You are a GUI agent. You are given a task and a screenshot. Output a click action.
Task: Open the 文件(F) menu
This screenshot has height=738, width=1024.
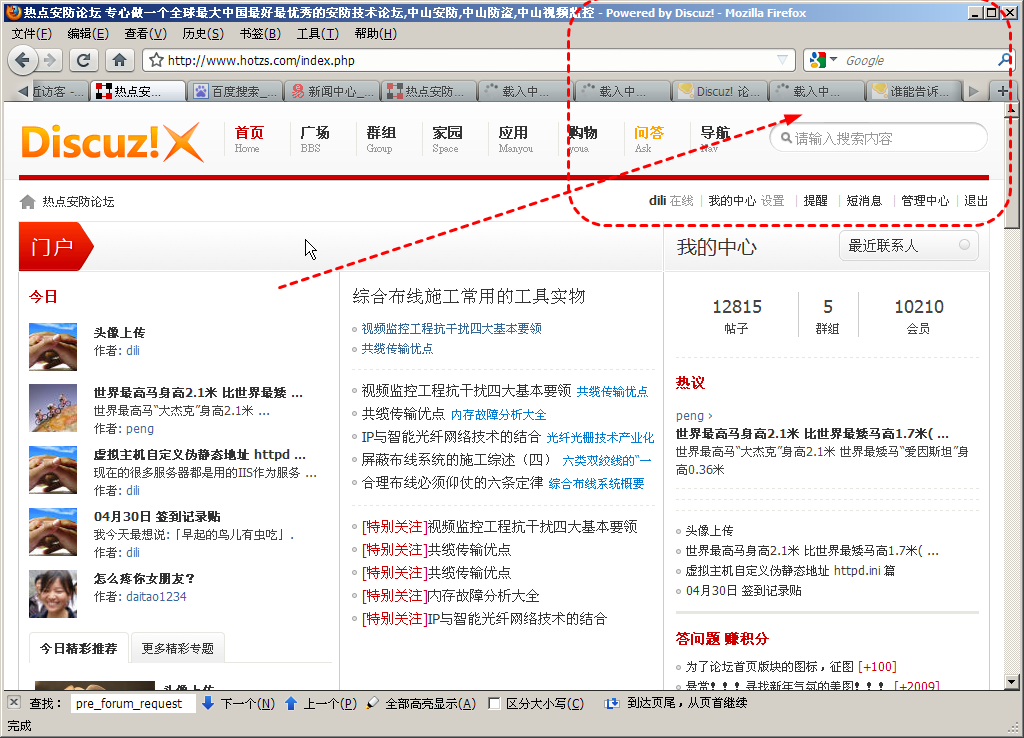click(x=31, y=33)
